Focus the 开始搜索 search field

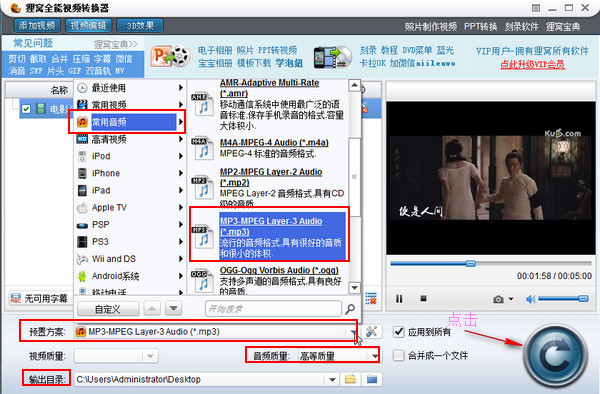273,309
